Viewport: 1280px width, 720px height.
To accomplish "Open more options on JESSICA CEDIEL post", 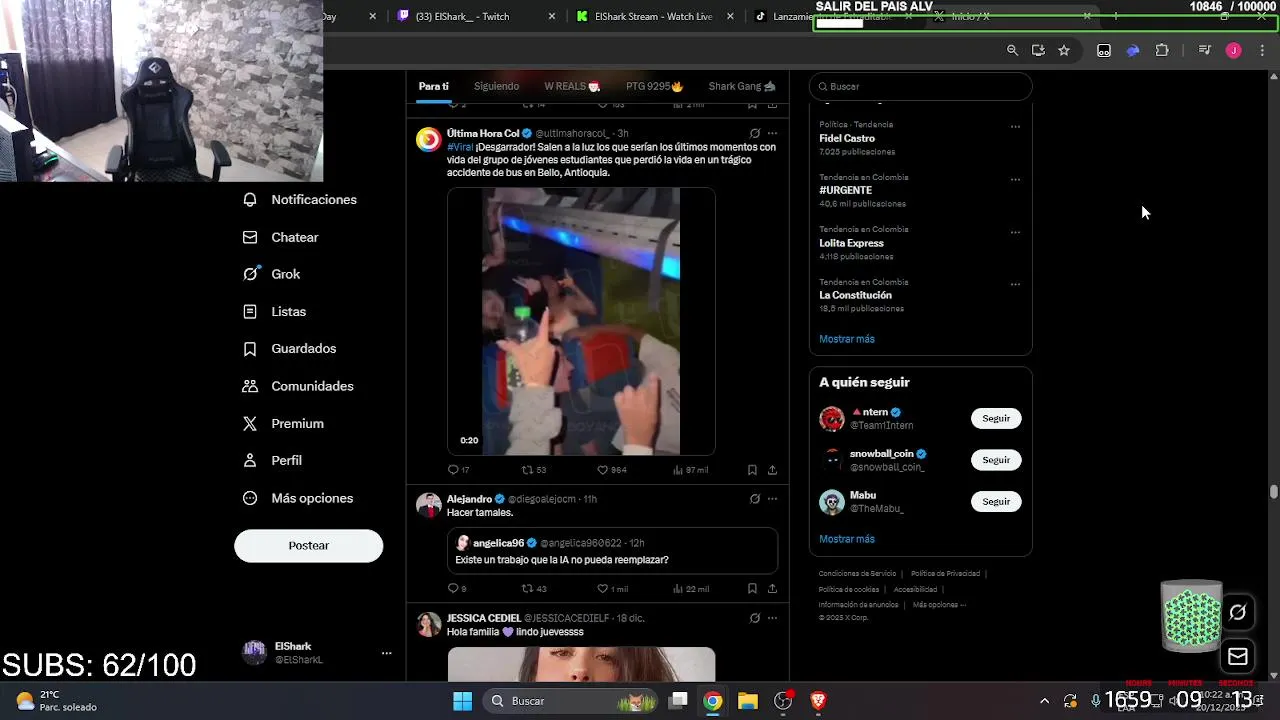I will [772, 618].
